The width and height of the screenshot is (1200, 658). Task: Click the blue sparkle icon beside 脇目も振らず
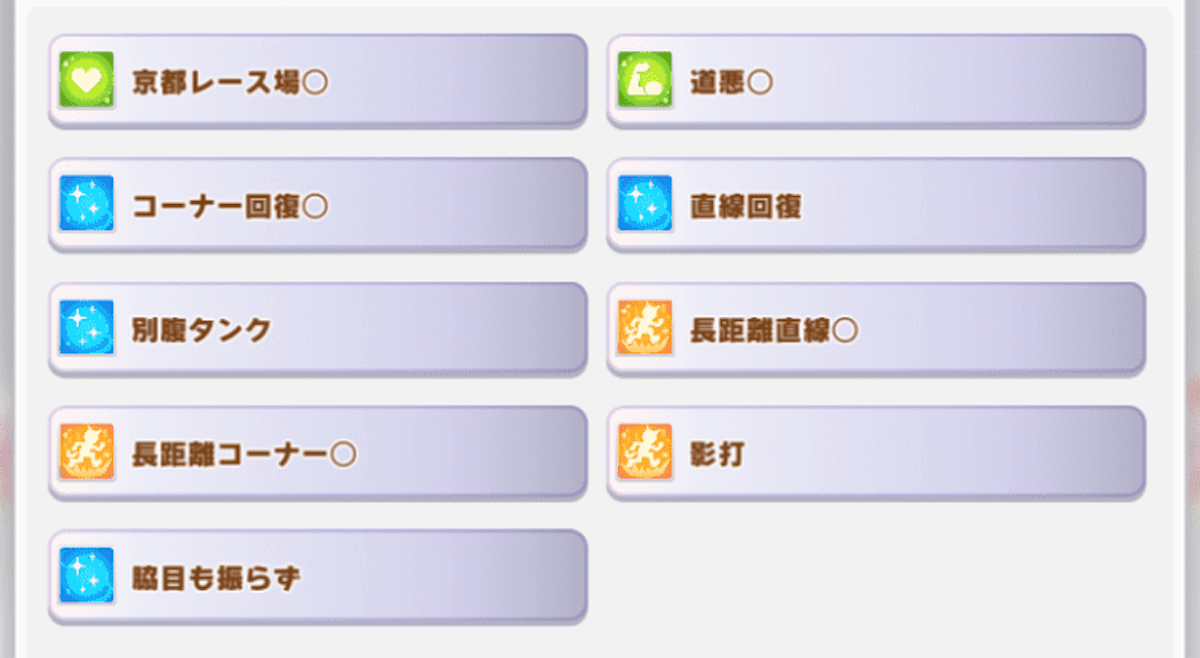point(86,576)
